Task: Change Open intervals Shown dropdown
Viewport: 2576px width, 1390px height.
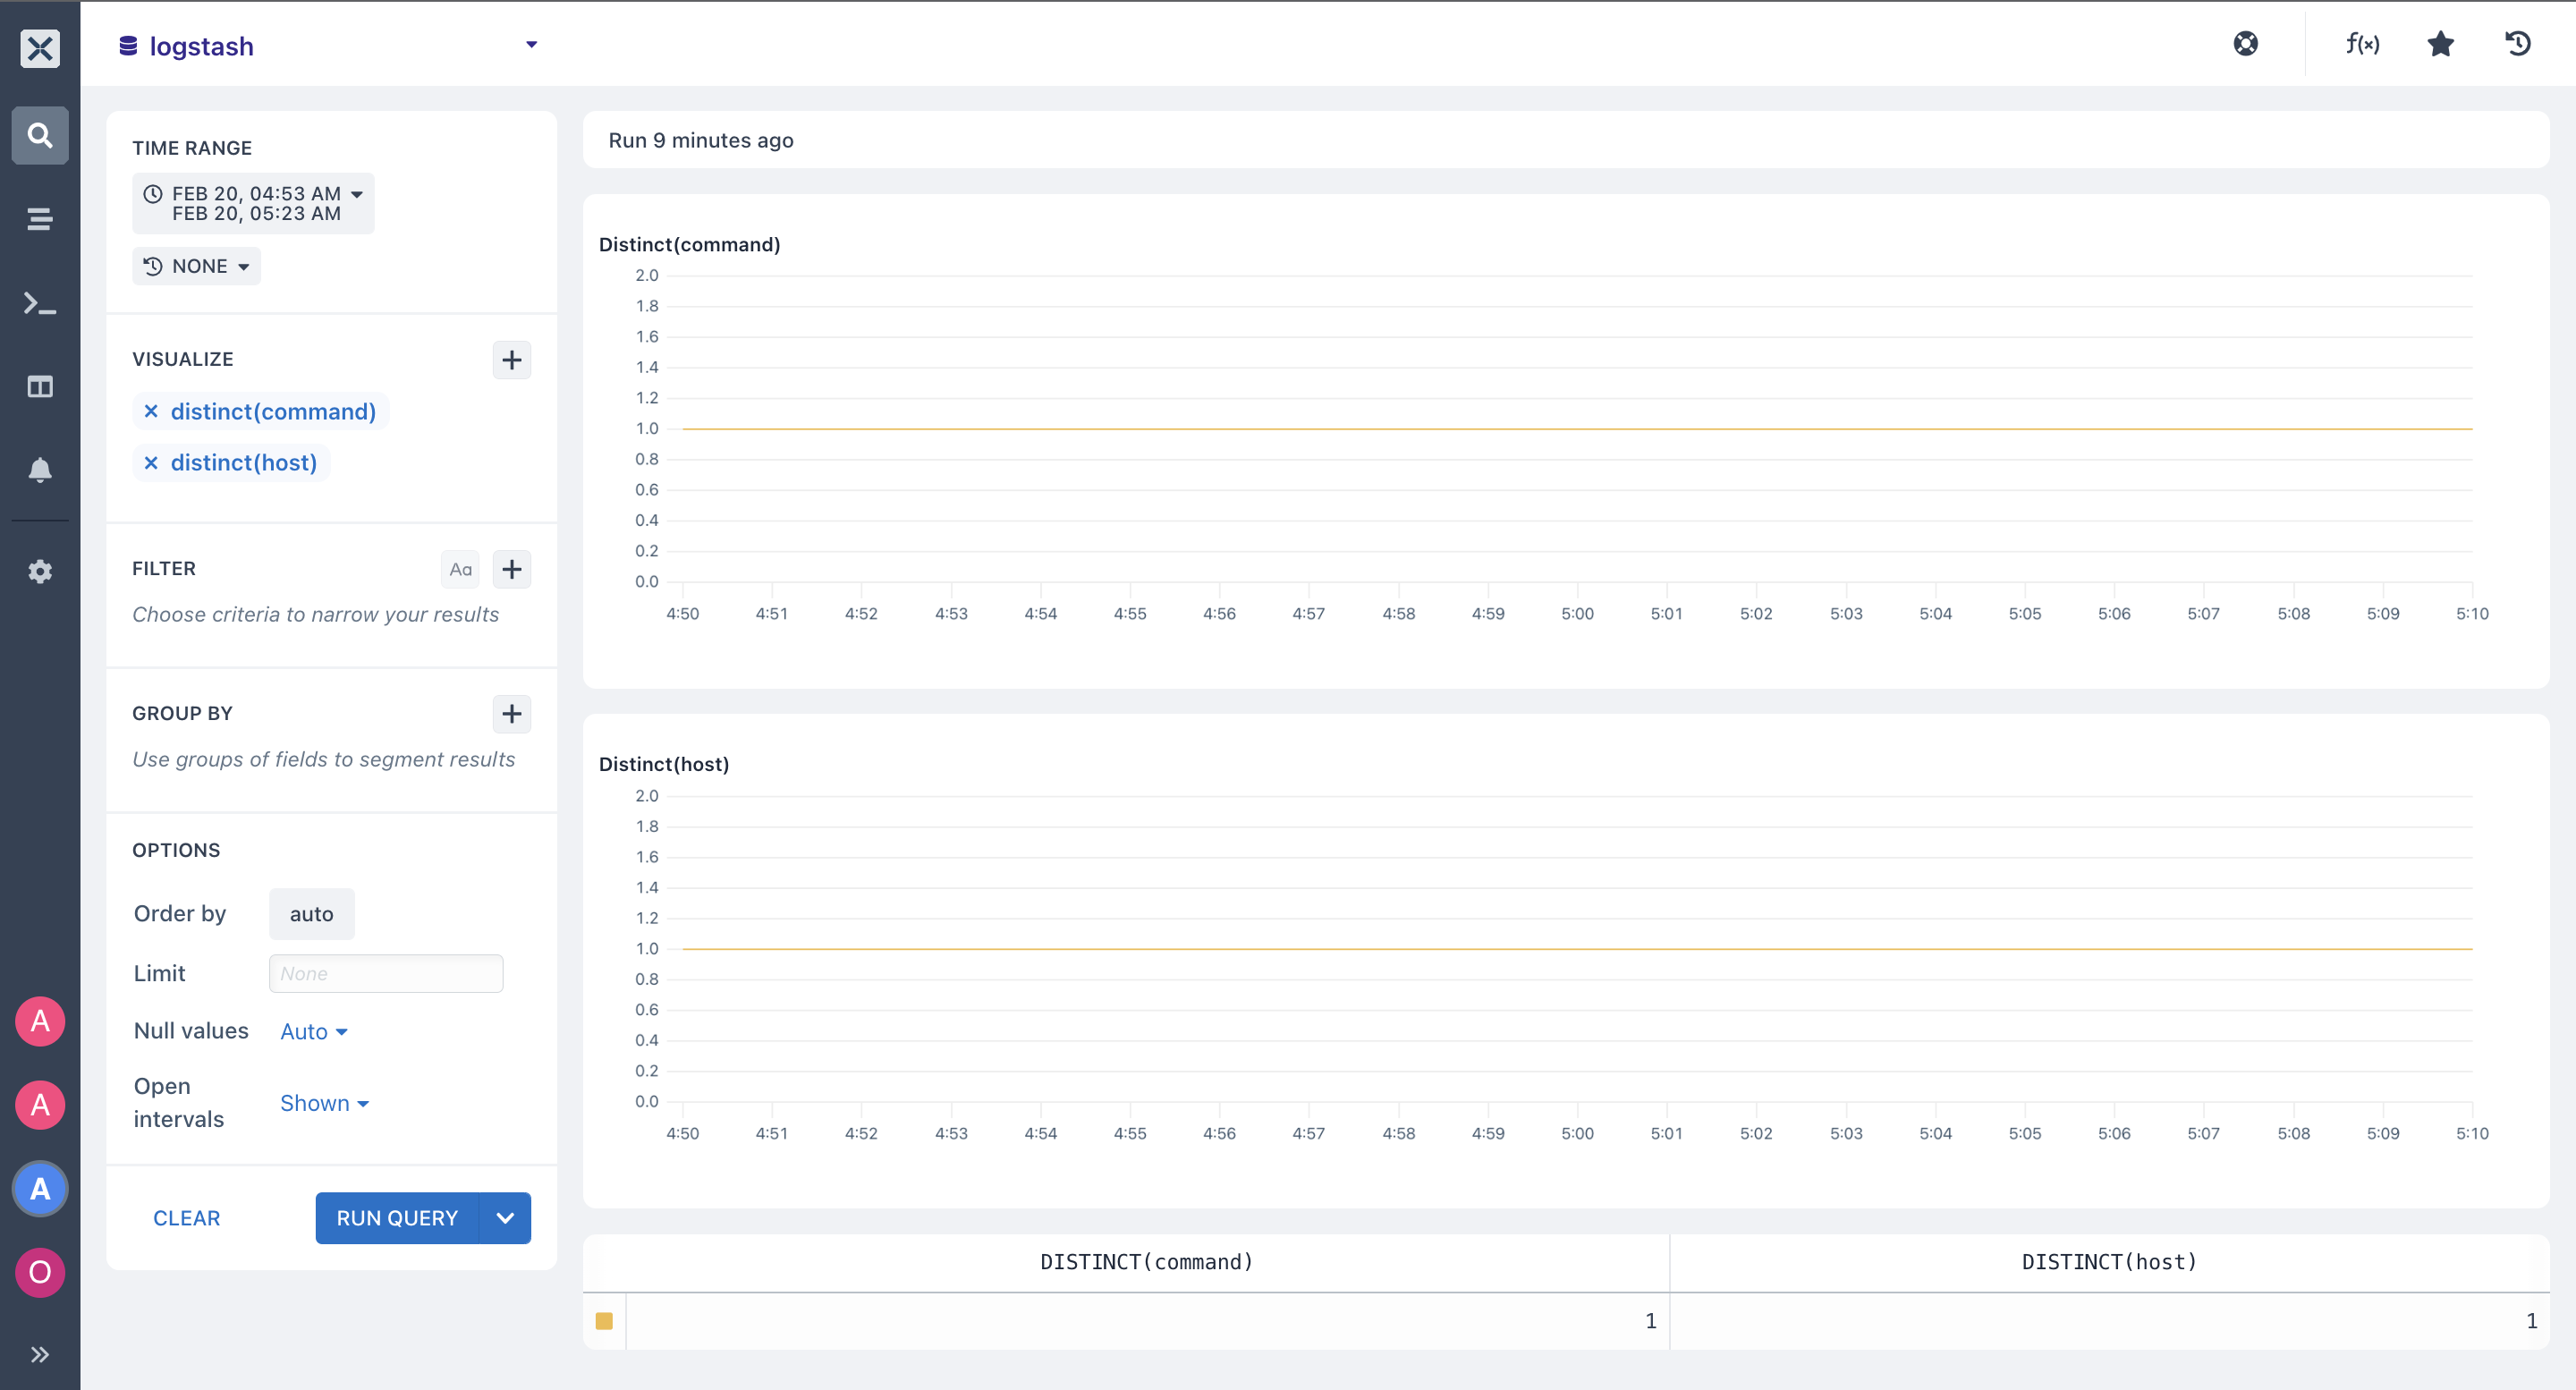Action: coord(325,1103)
